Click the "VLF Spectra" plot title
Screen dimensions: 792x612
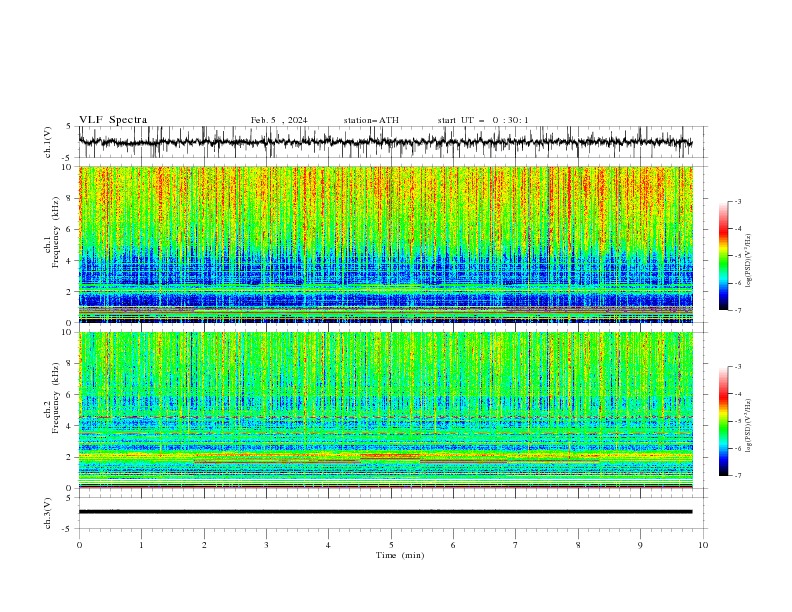113,120
